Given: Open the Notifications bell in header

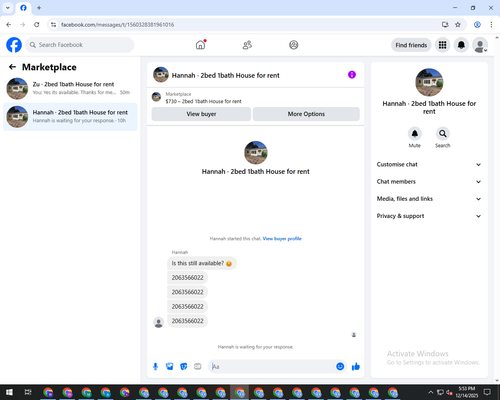Looking at the screenshot, I should tap(461, 45).
